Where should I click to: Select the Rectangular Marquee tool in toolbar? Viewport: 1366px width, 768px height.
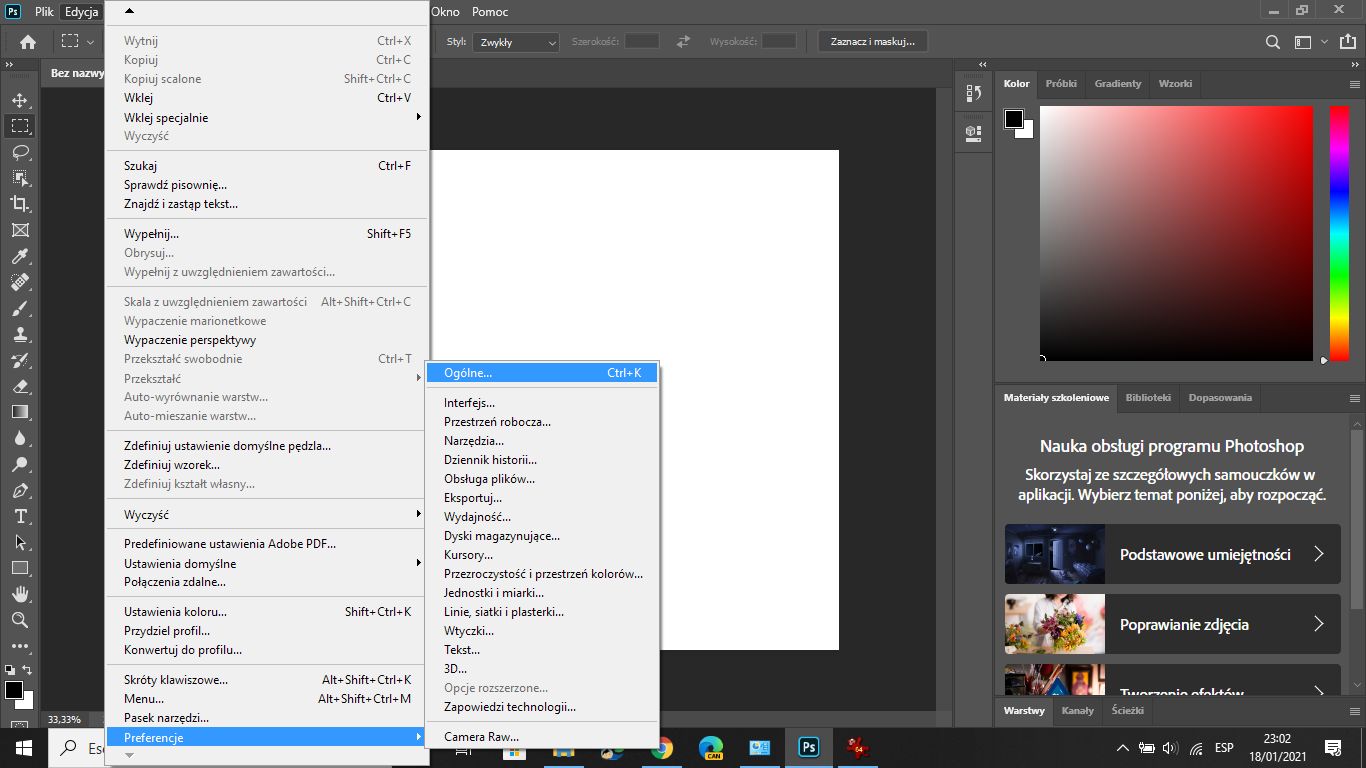coord(19,126)
